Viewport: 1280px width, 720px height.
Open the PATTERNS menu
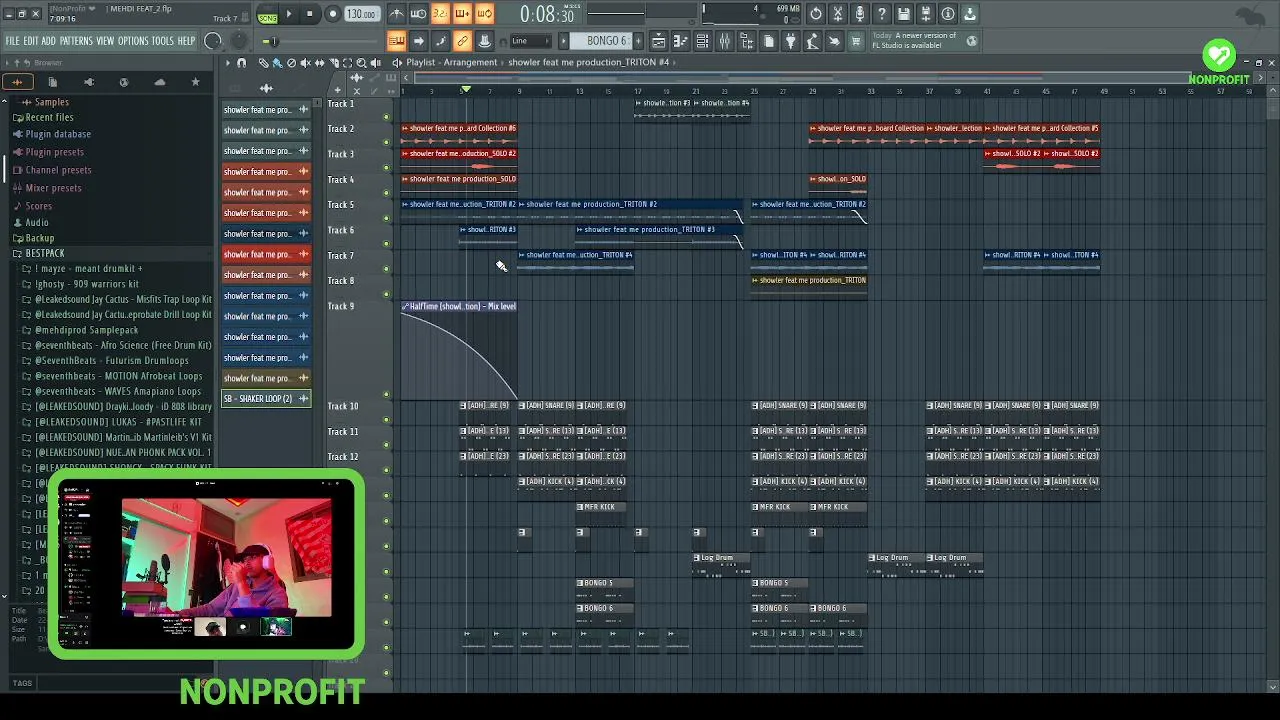(76, 41)
